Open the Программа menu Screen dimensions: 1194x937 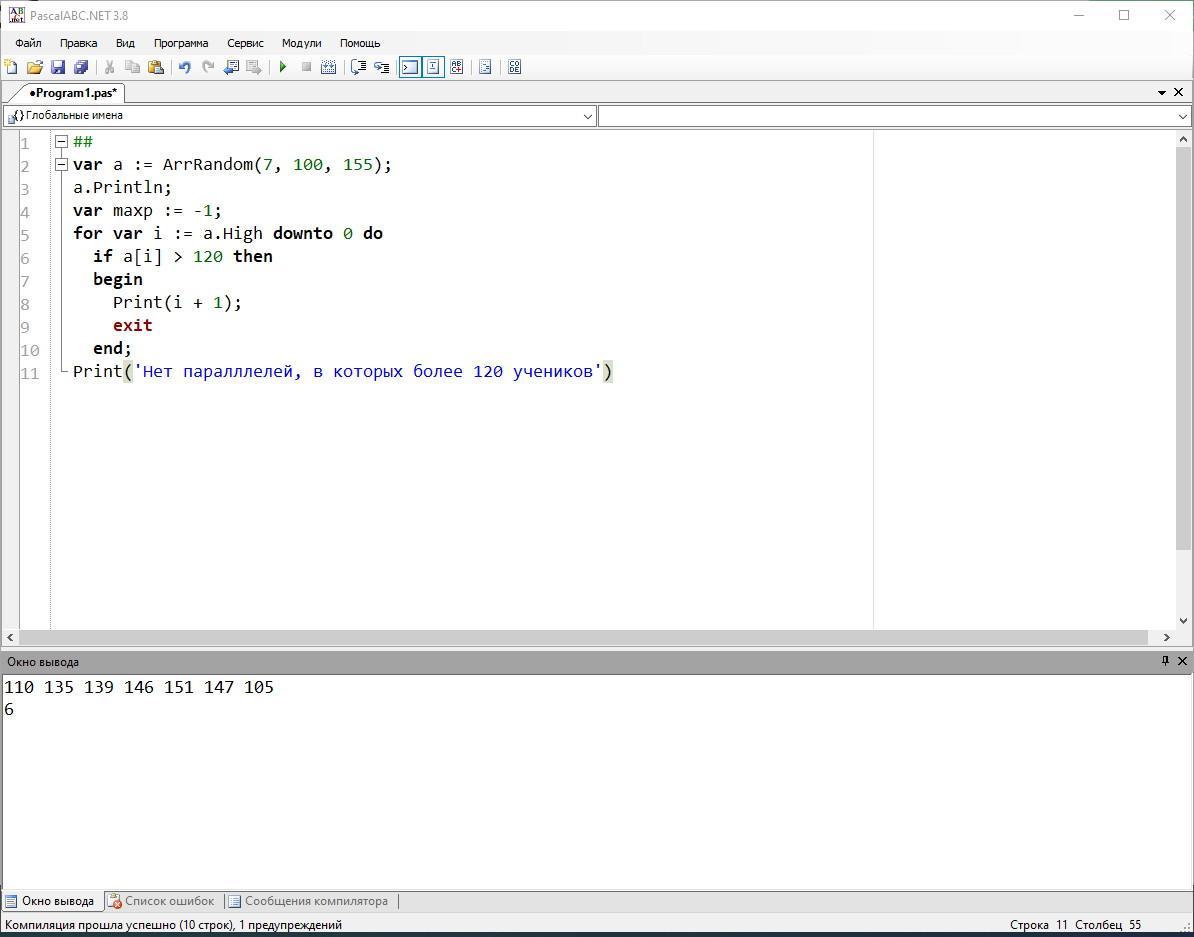click(x=180, y=43)
